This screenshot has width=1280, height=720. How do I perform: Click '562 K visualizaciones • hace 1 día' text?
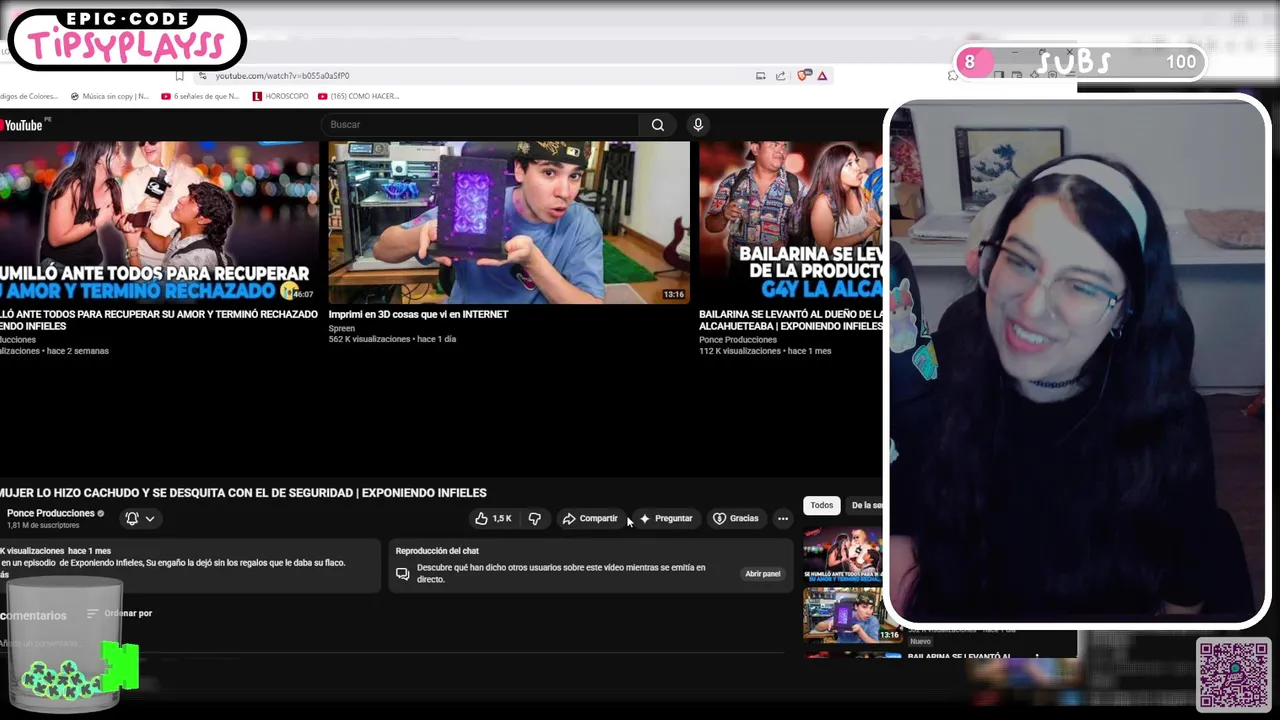(392, 339)
